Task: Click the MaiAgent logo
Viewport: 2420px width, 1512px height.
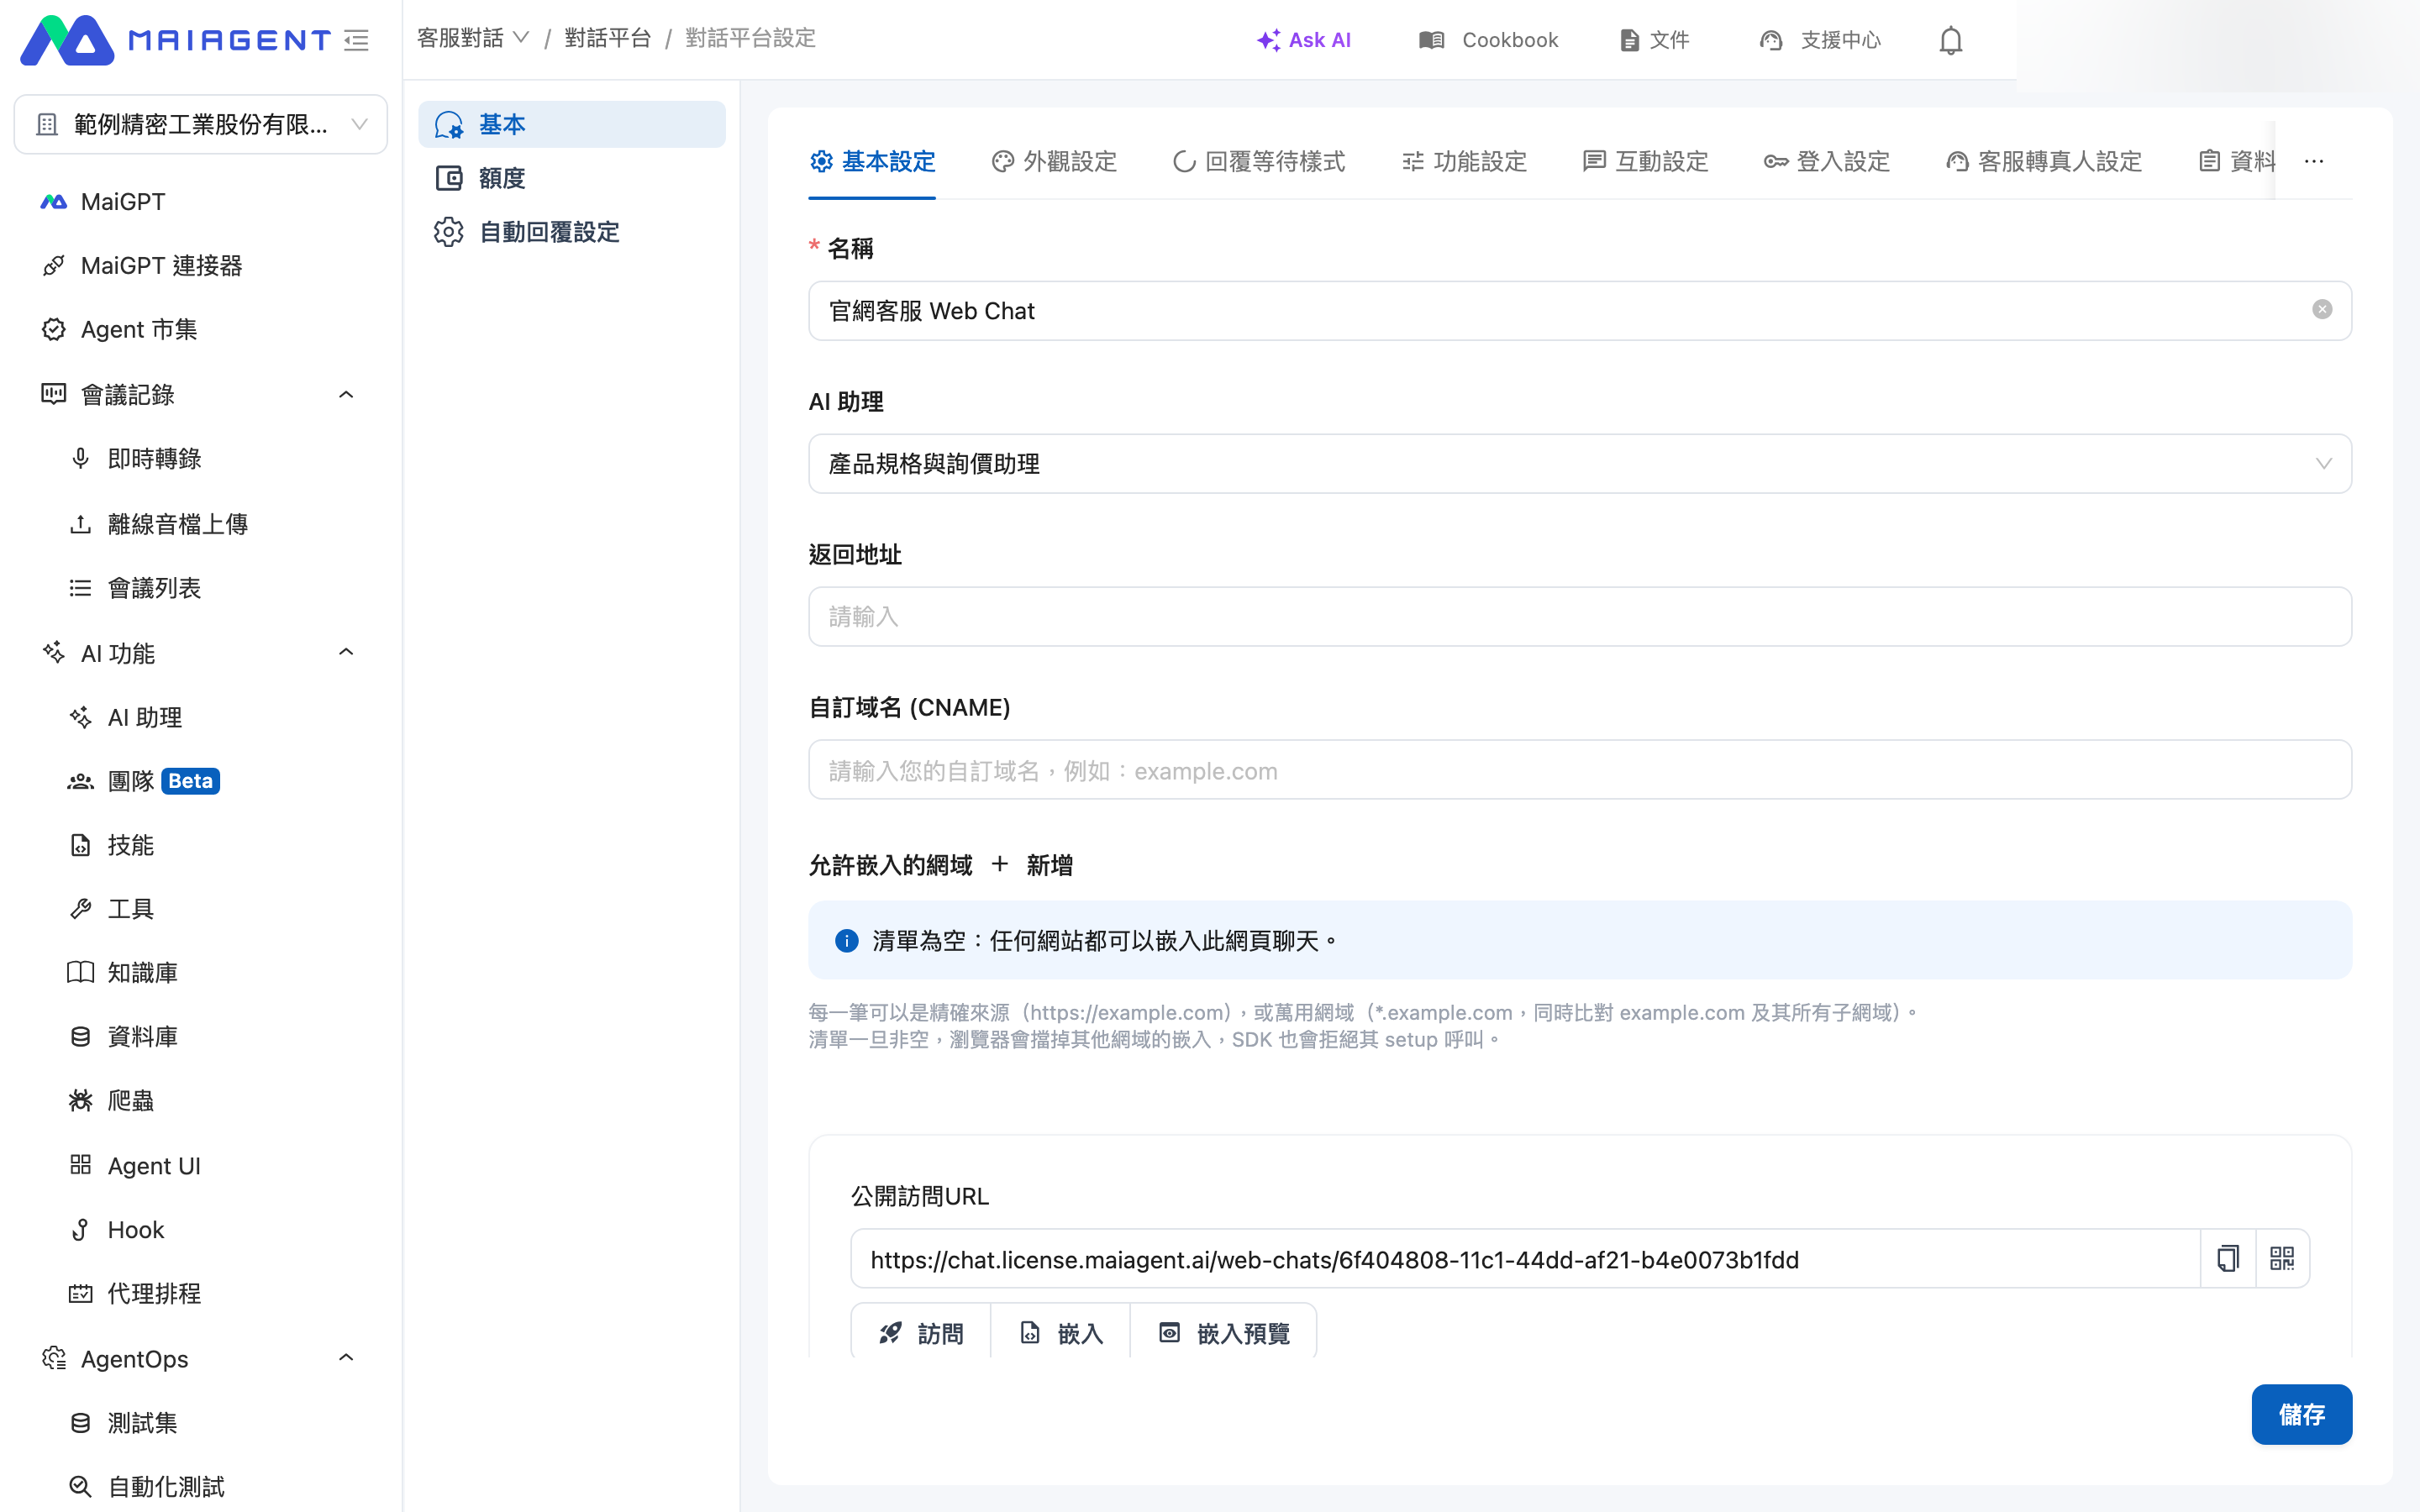Action: pyautogui.click(x=175, y=40)
